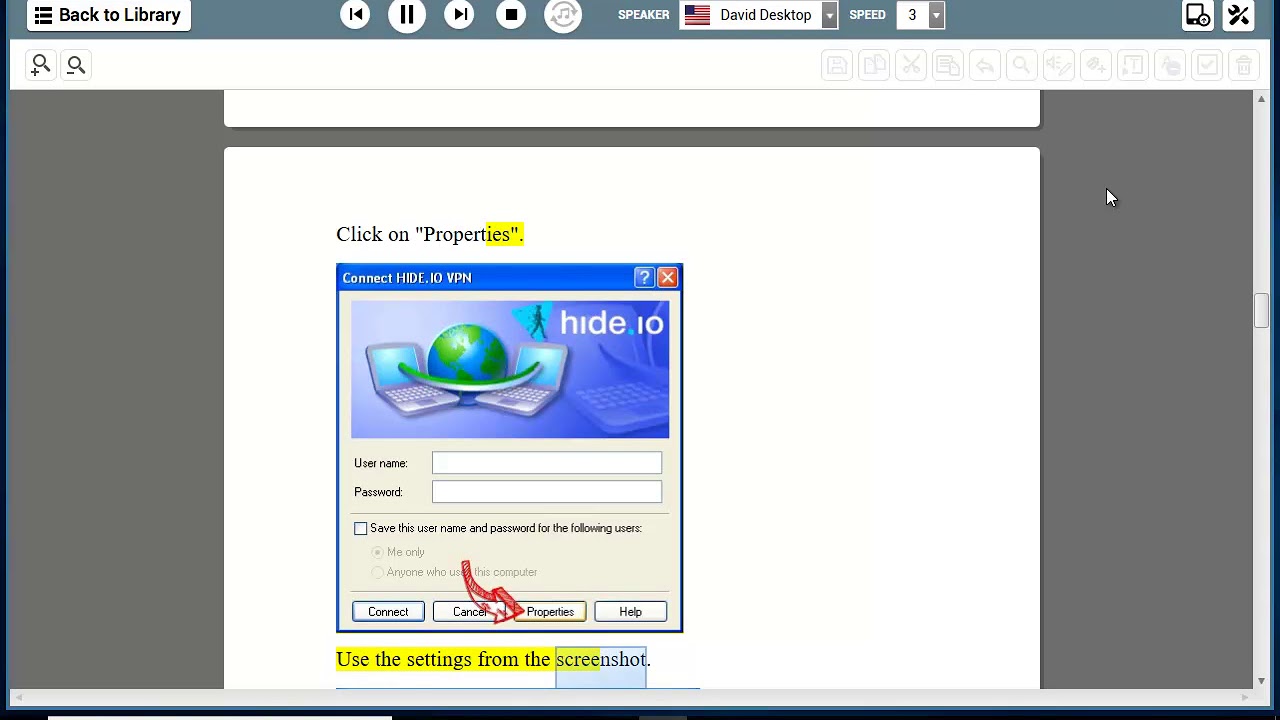Click the checkmark toolbar icon
1280x720 pixels.
(x=1207, y=66)
